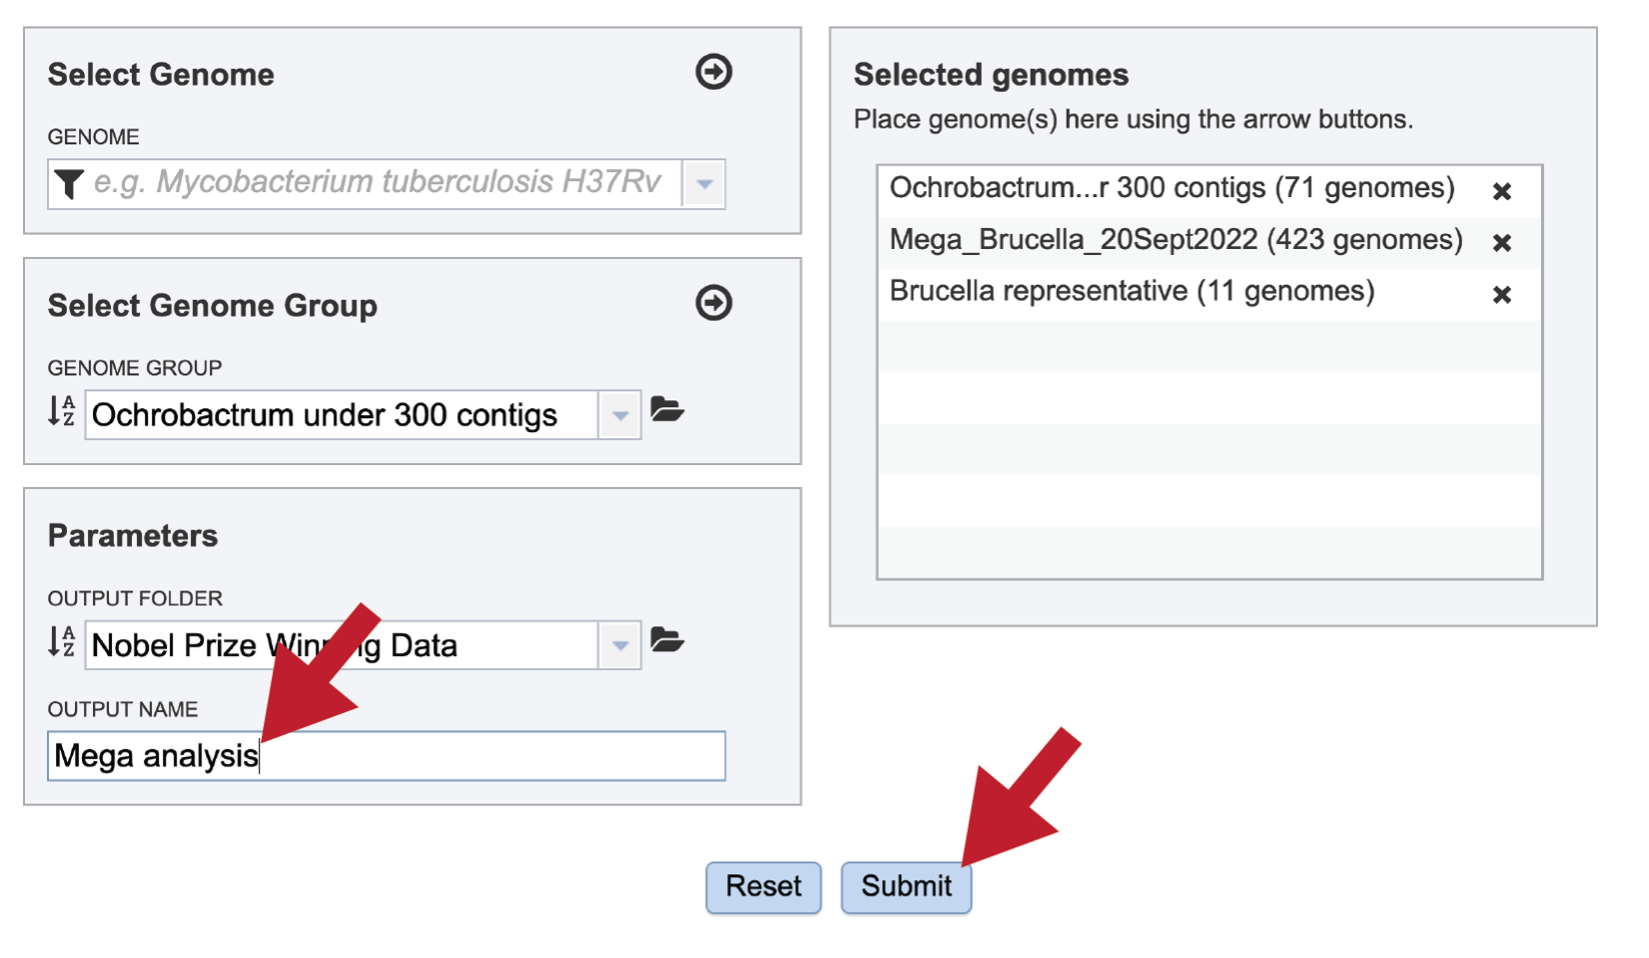1649x958 pixels.
Task: Select the Mega_Brucella_20Sept2022 row in list
Action: point(1209,242)
